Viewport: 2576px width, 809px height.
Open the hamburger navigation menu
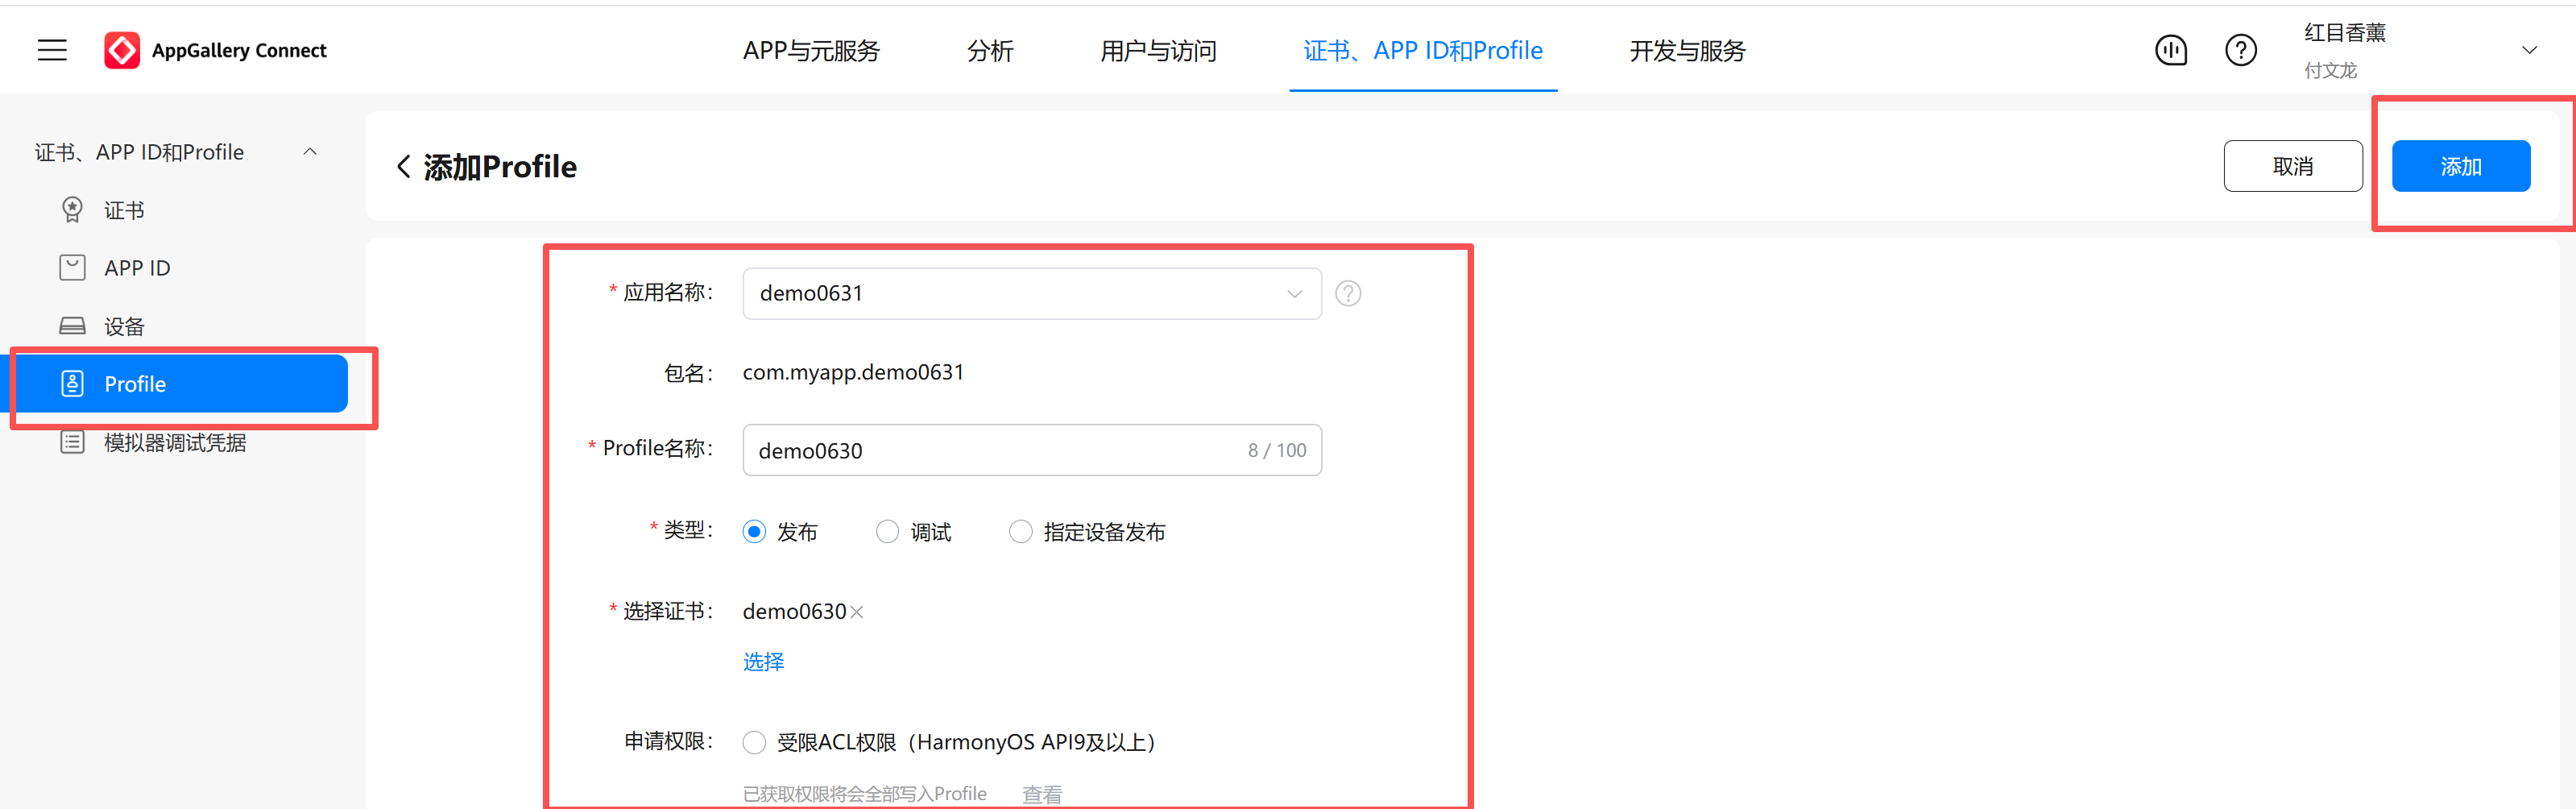click(x=52, y=50)
